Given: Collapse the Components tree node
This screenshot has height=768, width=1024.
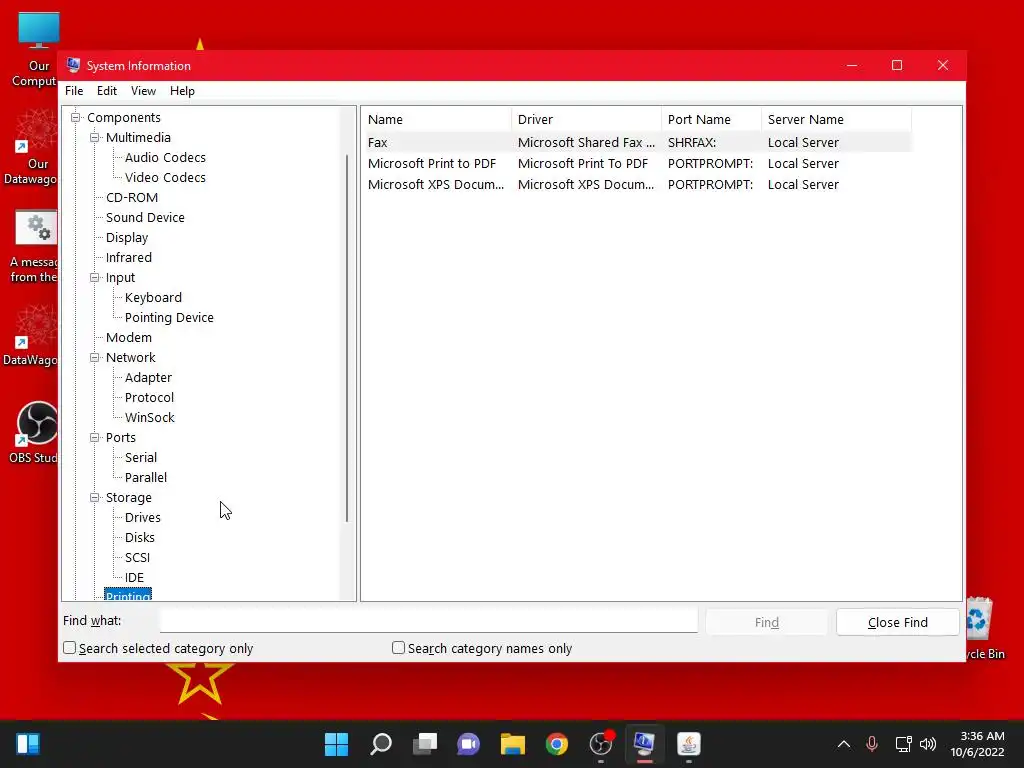Looking at the screenshot, I should pos(76,118).
